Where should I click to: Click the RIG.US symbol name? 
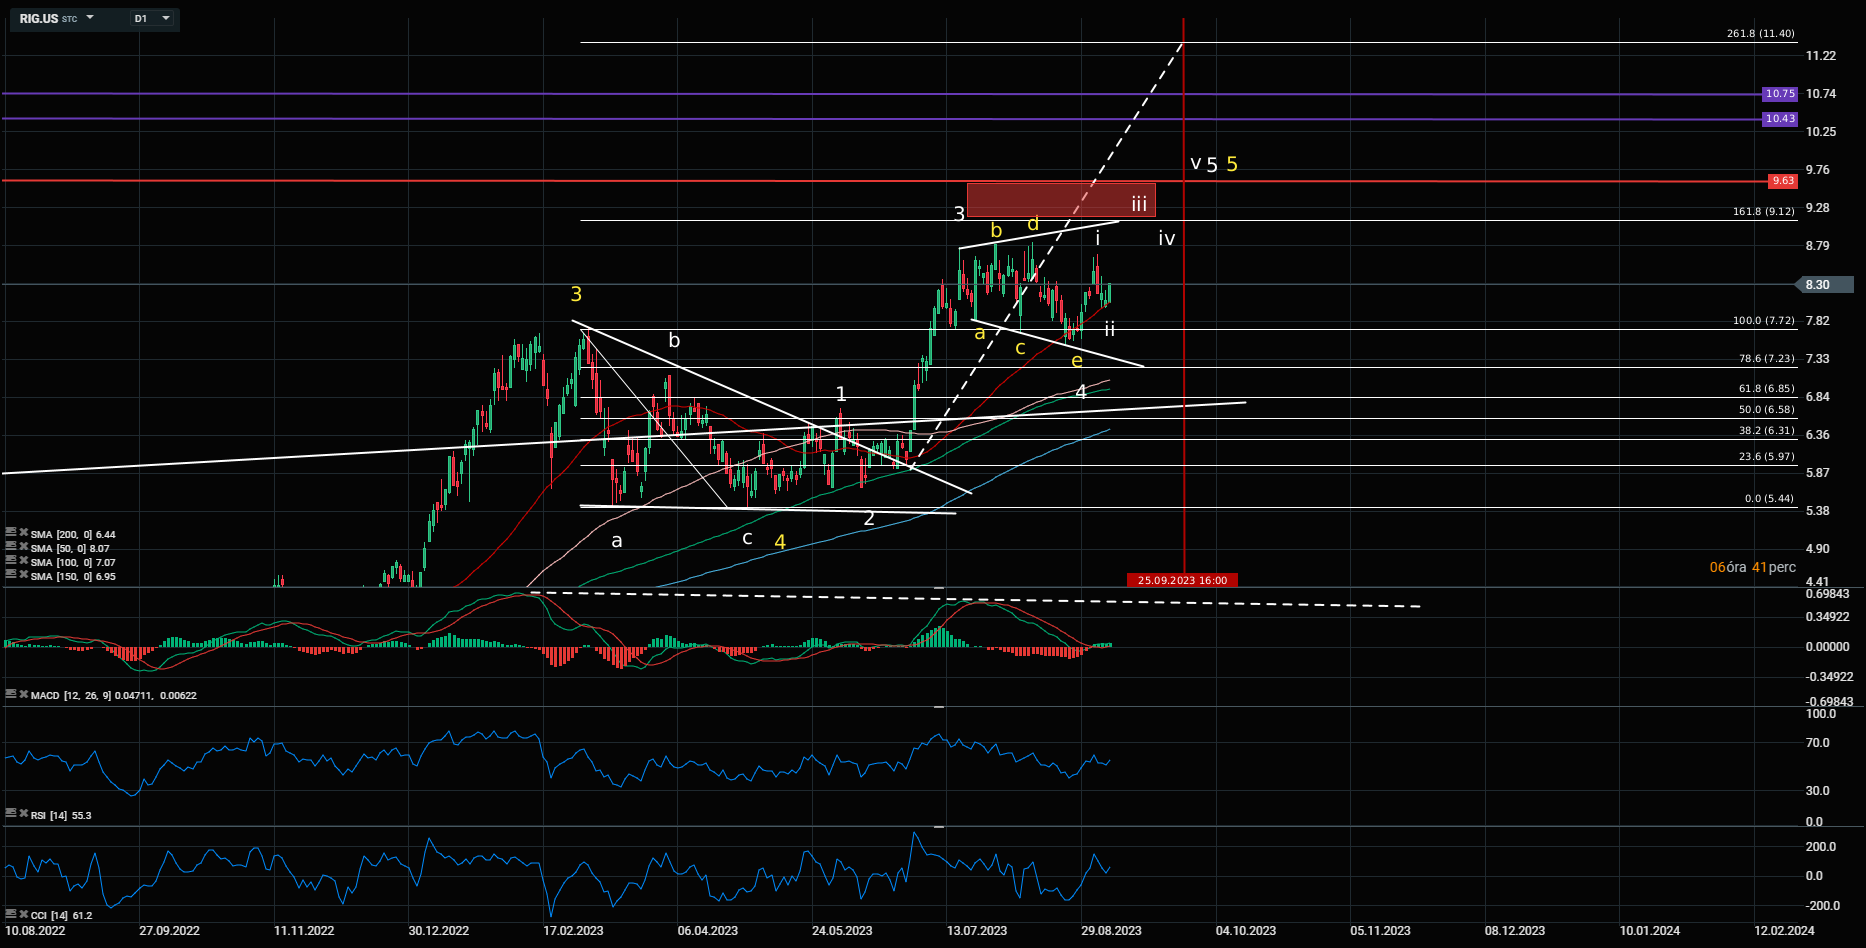[x=39, y=18]
